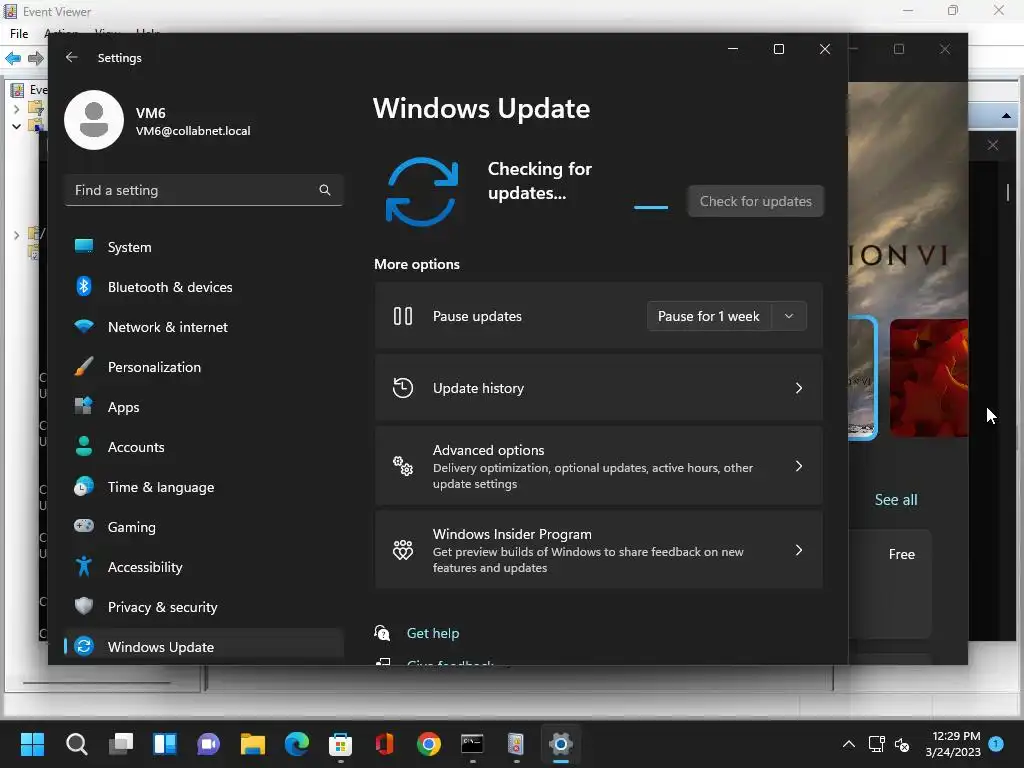The image size is (1024, 768).
Task: Show hidden system tray icons
Action: pyautogui.click(x=848, y=744)
